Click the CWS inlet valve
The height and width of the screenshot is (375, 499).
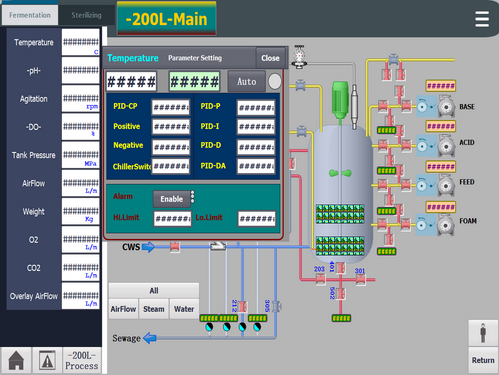tap(175, 247)
